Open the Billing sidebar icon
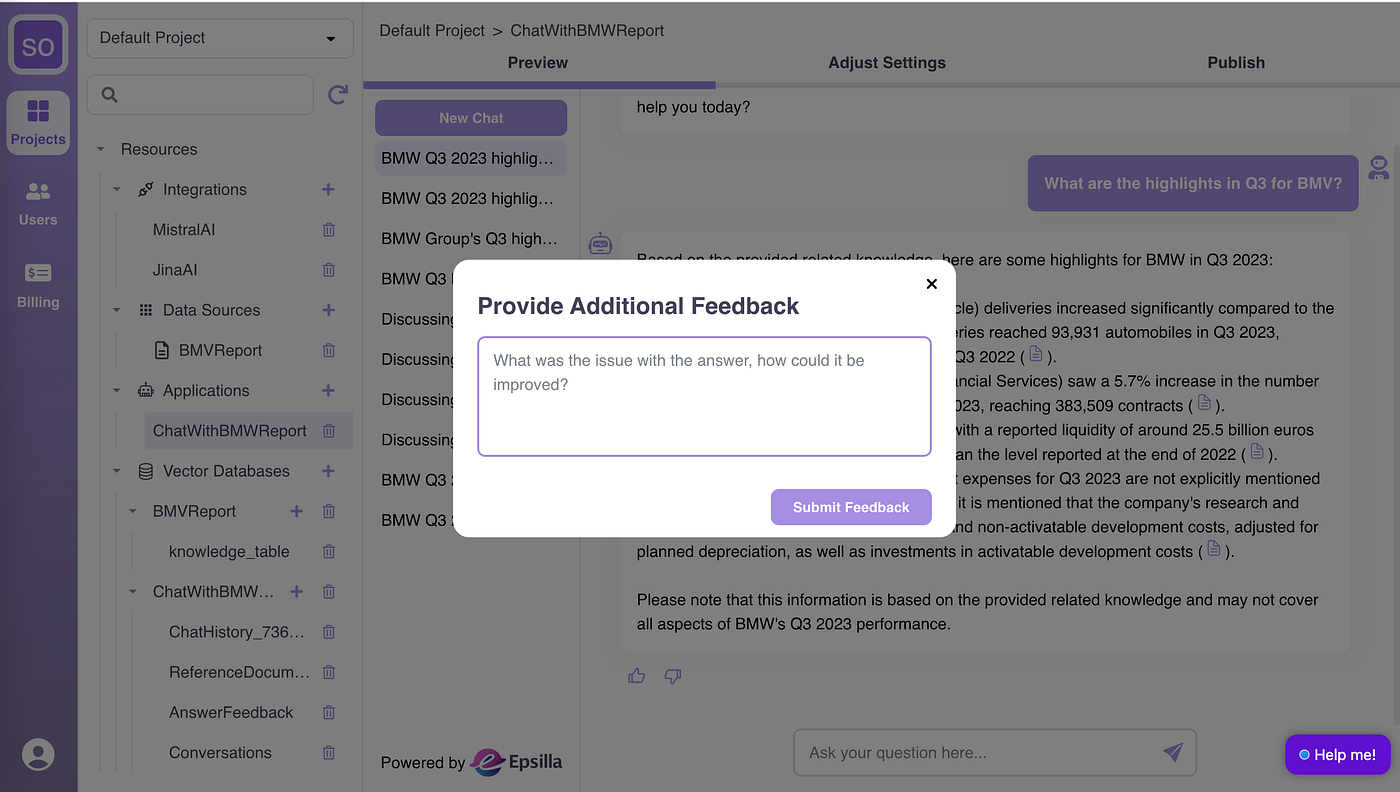Viewport: 1400px width, 792px height. click(x=38, y=285)
